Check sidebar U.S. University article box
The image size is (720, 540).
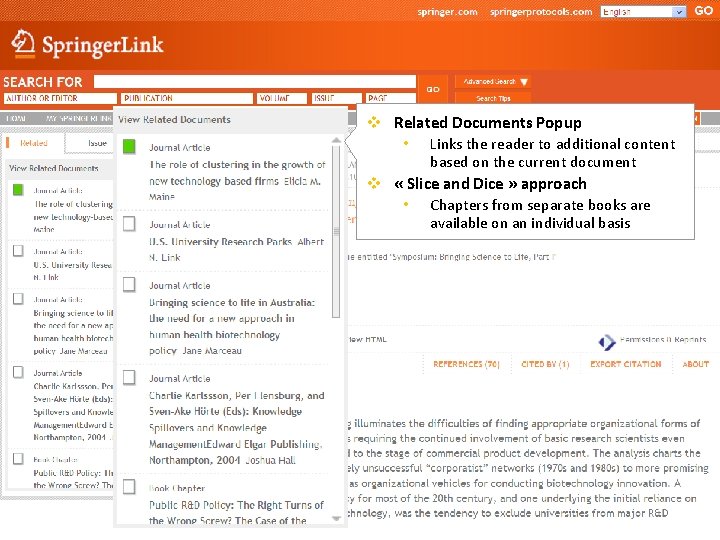click(x=18, y=251)
